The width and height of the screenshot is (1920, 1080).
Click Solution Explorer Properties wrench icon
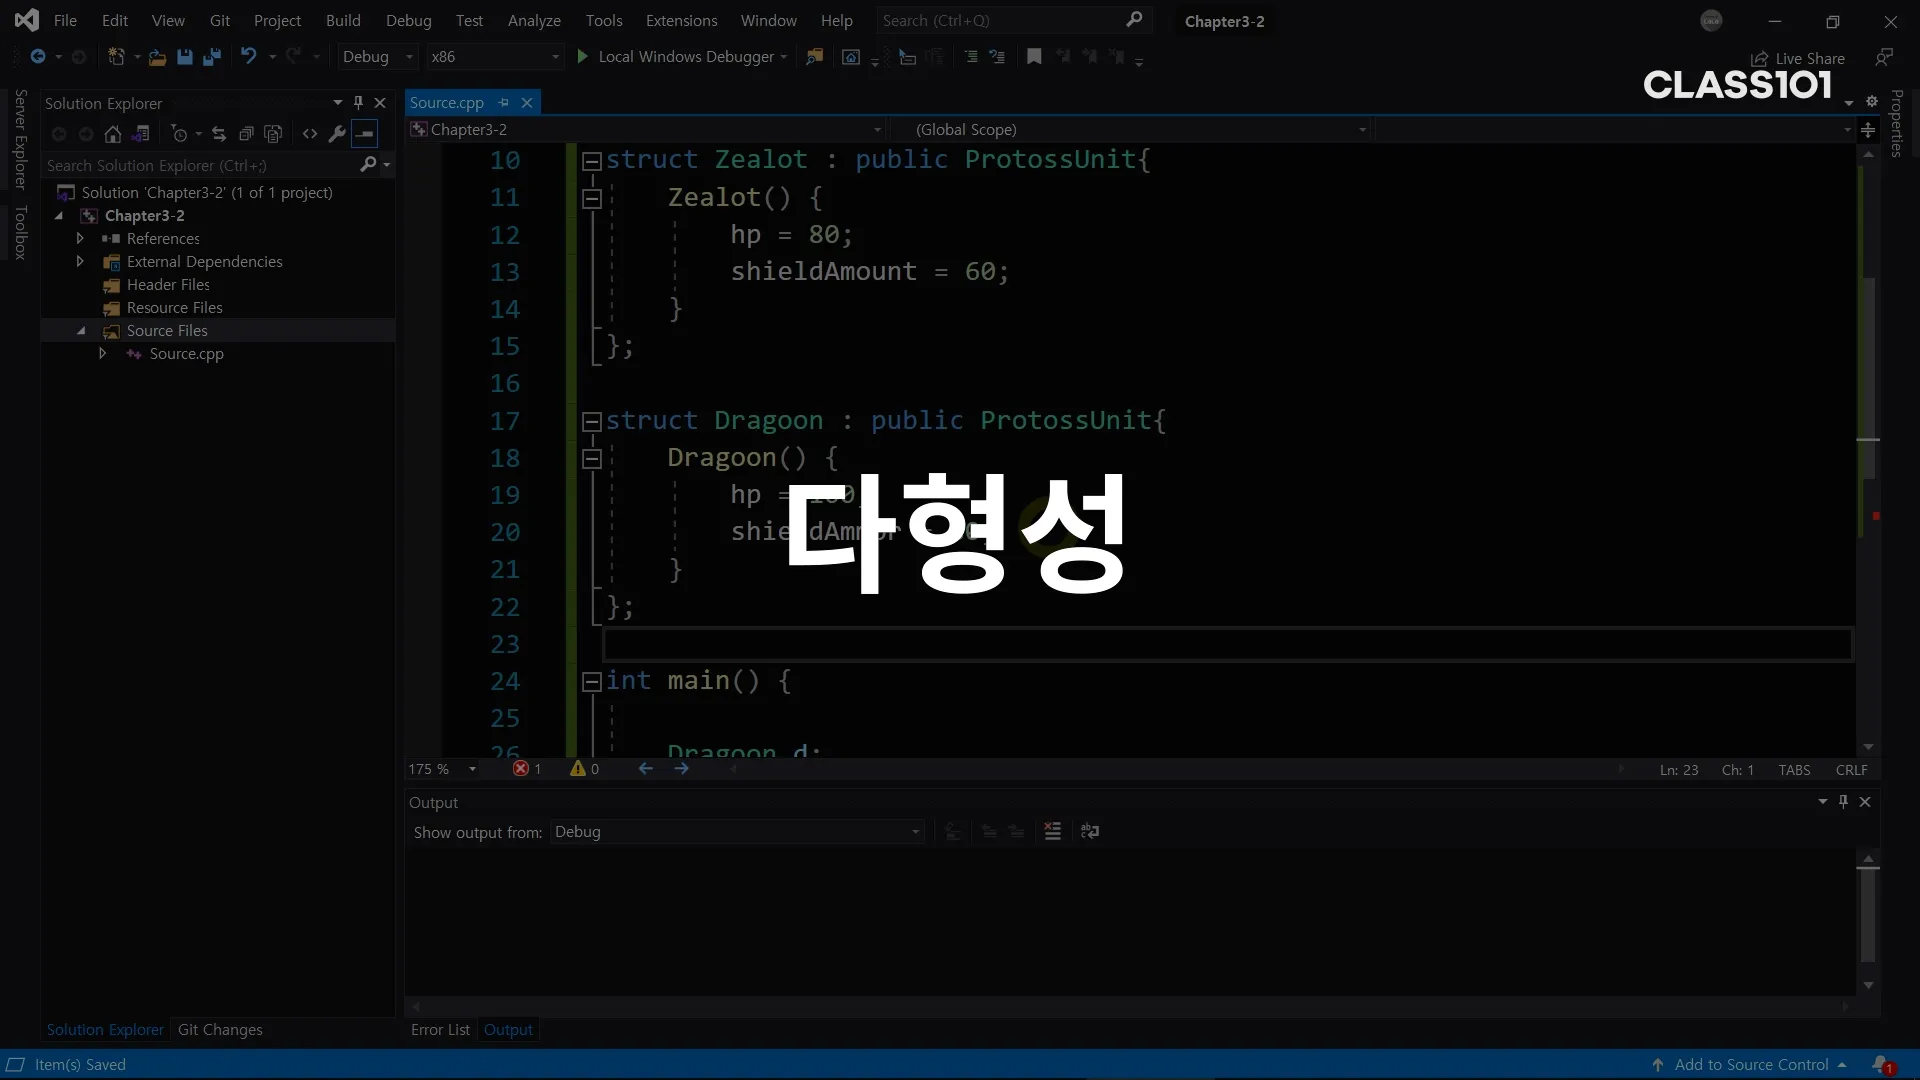(337, 134)
